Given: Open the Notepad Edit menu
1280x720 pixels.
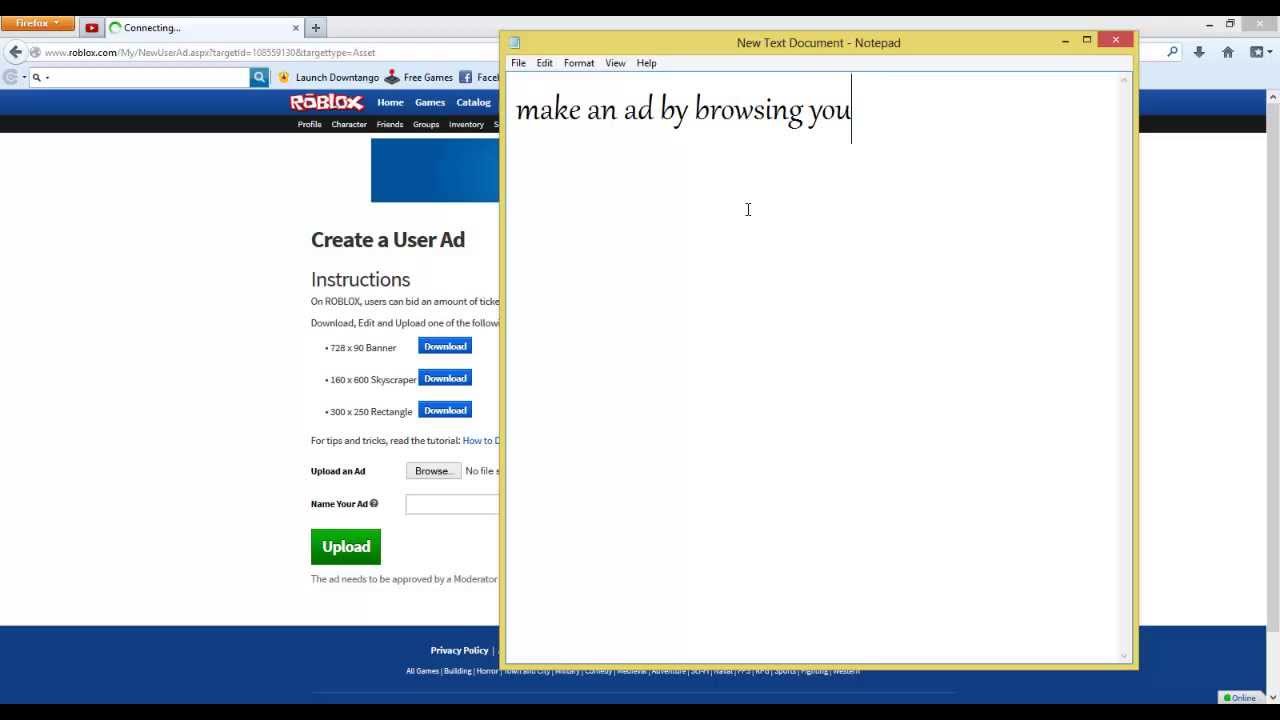Looking at the screenshot, I should pyautogui.click(x=544, y=63).
